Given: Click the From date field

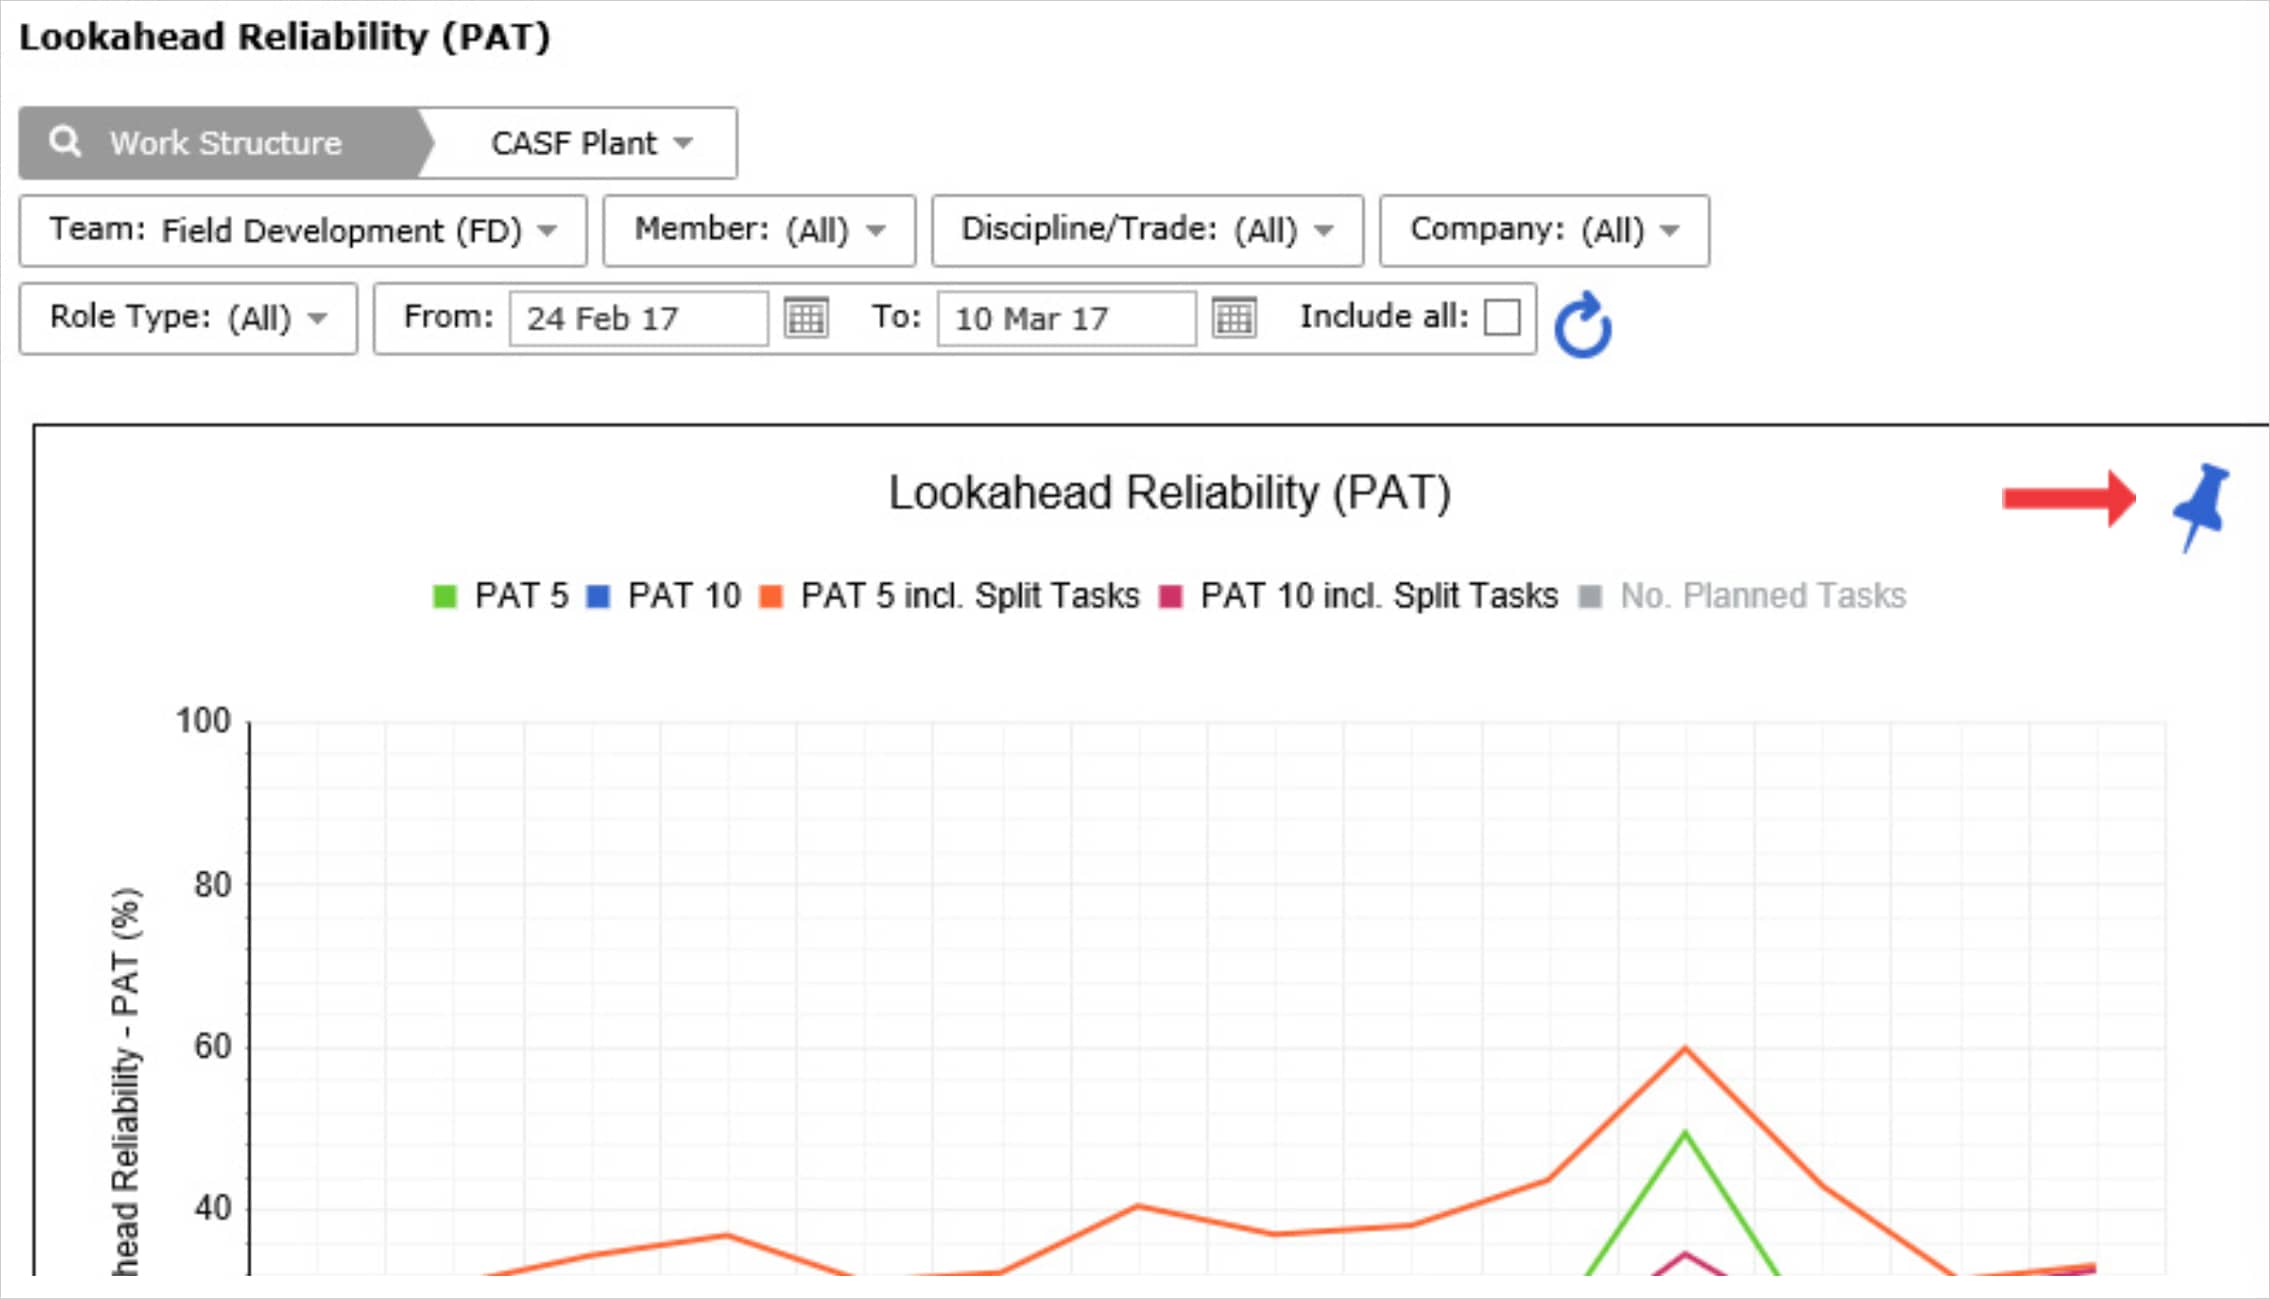Looking at the screenshot, I should point(639,318).
